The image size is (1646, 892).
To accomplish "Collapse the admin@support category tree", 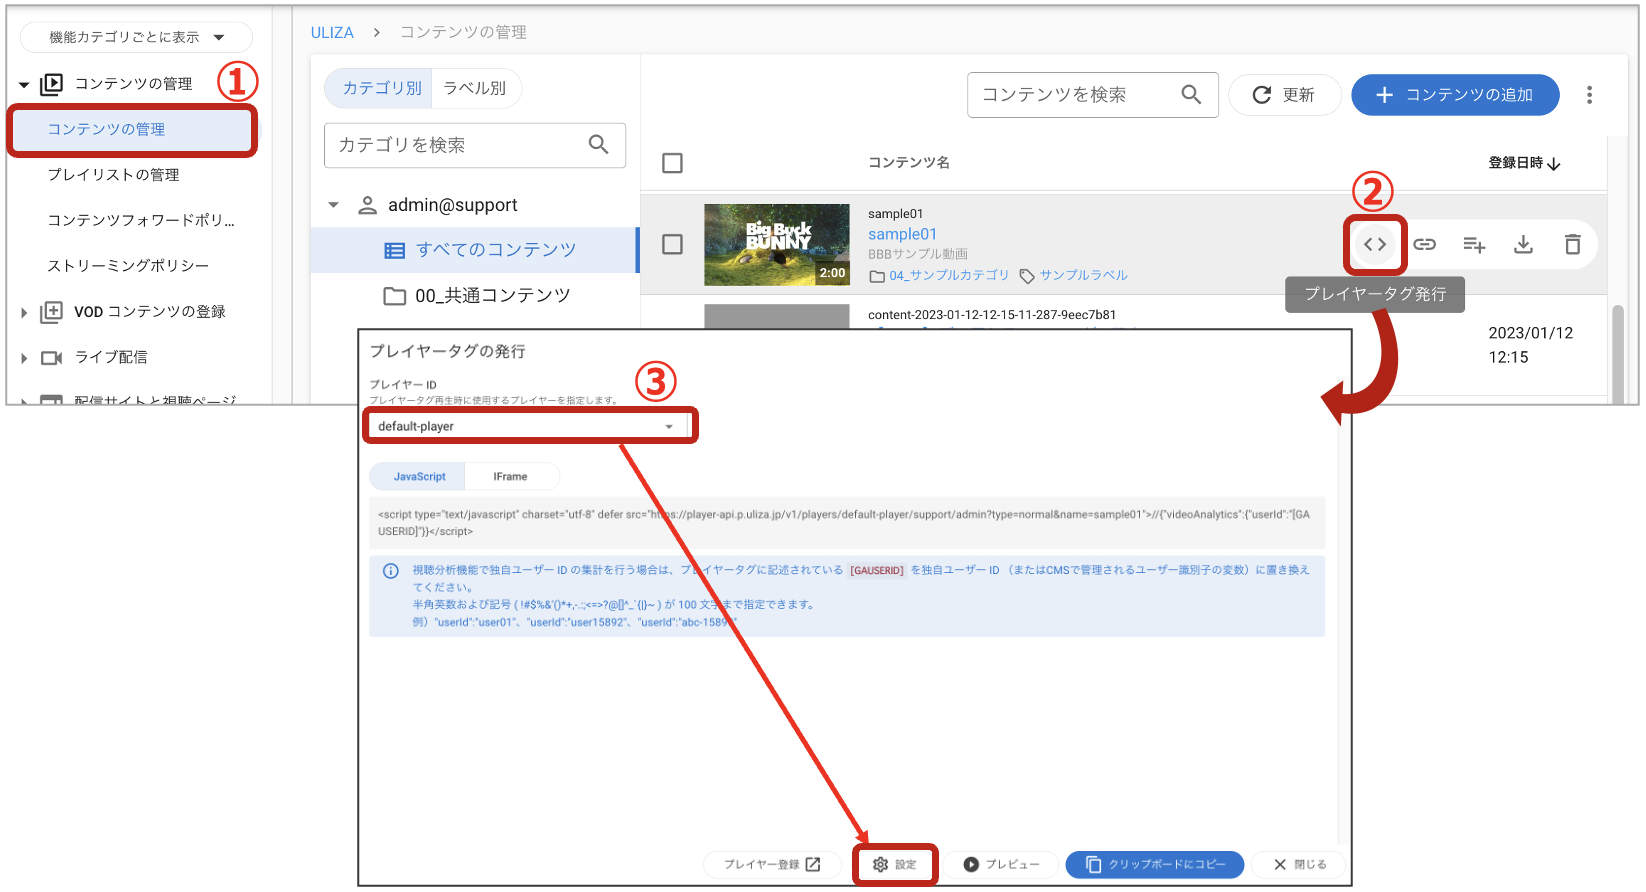I will [x=333, y=205].
